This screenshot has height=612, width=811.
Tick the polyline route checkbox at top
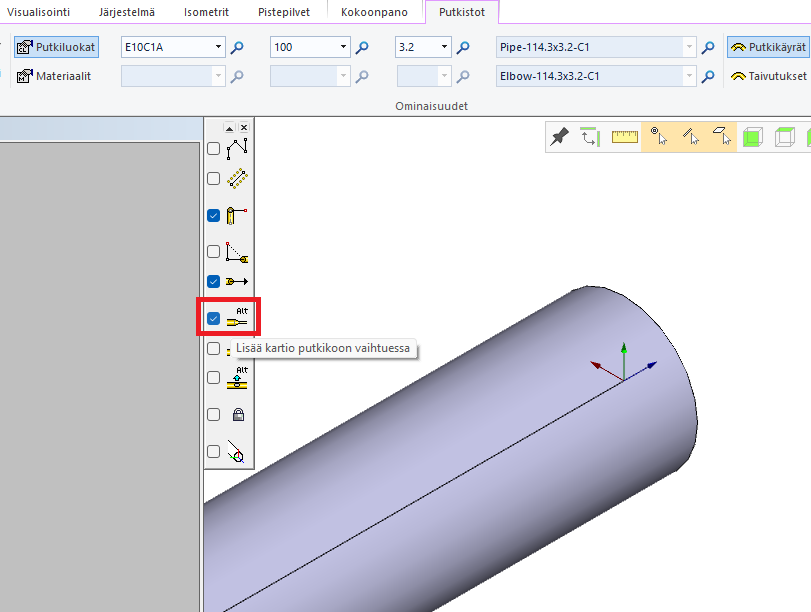click(213, 148)
